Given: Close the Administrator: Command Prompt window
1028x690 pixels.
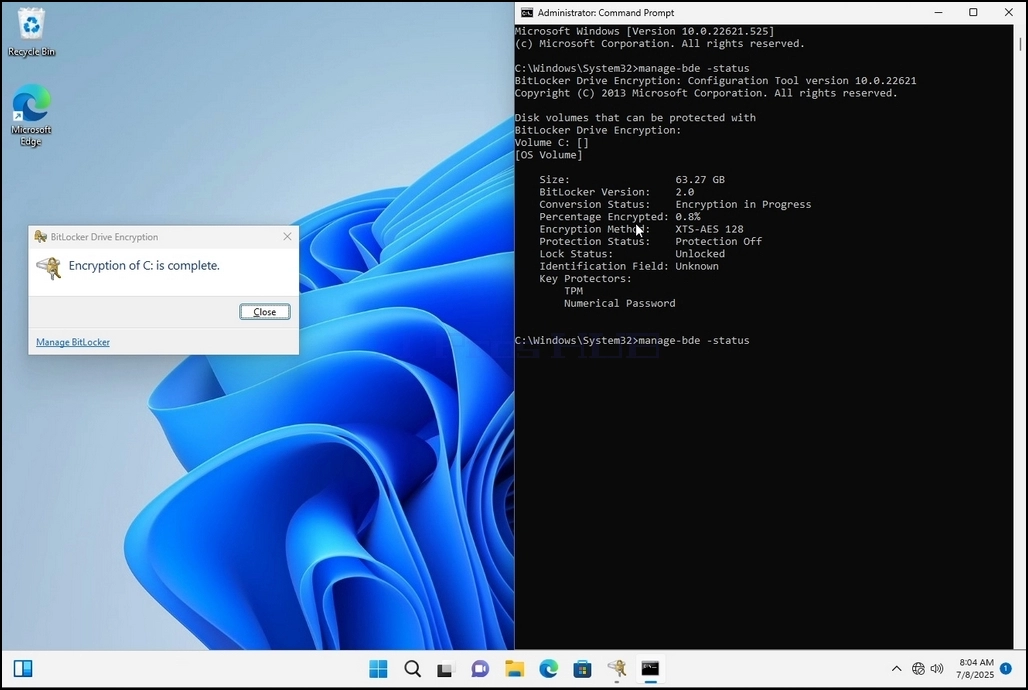Looking at the screenshot, I should (x=1008, y=12).
